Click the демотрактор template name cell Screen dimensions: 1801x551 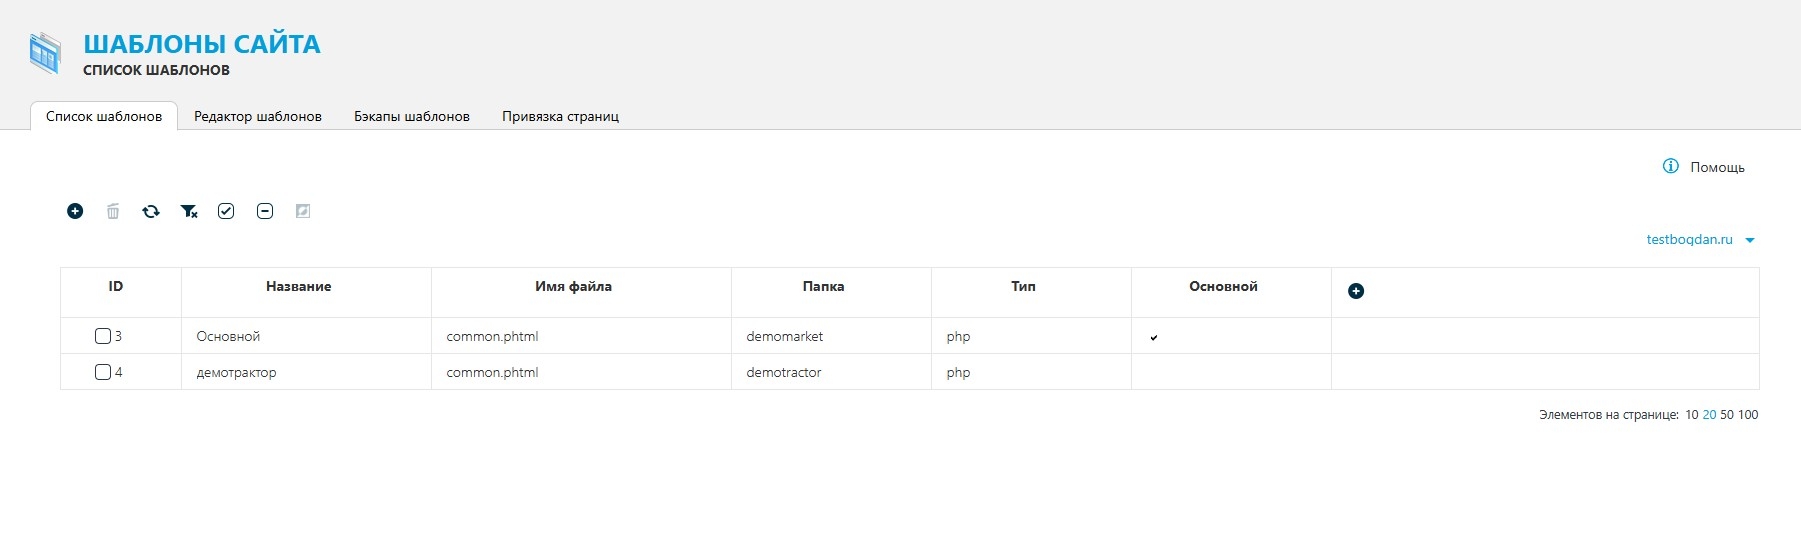(236, 373)
